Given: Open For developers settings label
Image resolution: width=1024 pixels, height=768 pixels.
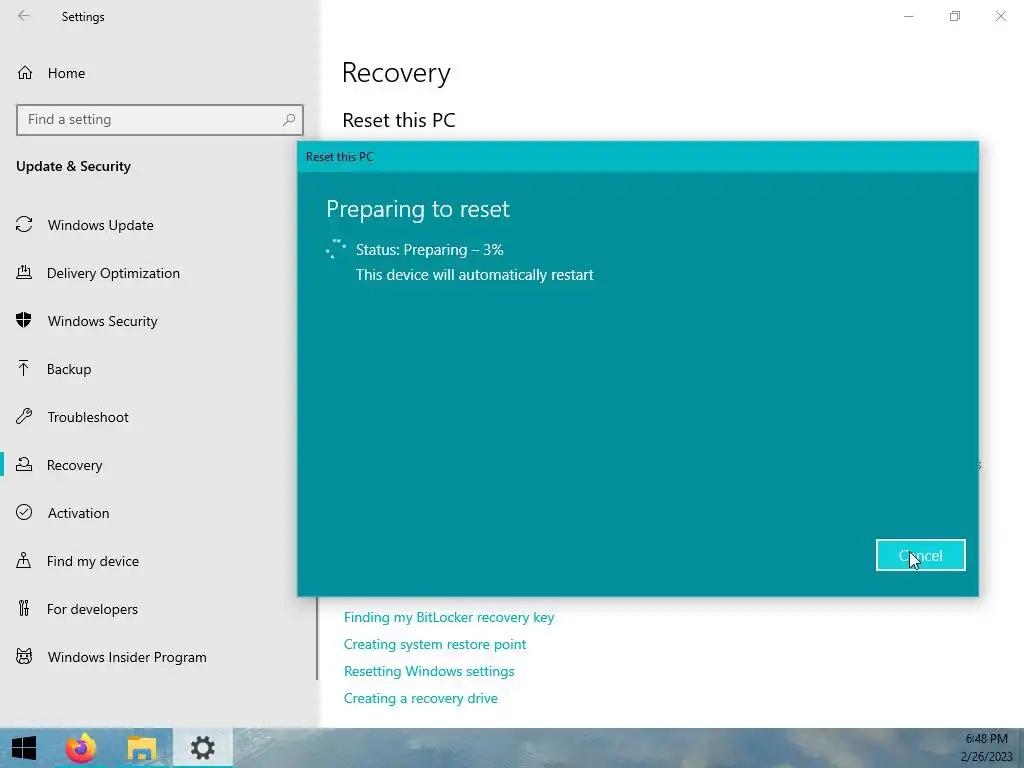Looking at the screenshot, I should click(x=92, y=609).
